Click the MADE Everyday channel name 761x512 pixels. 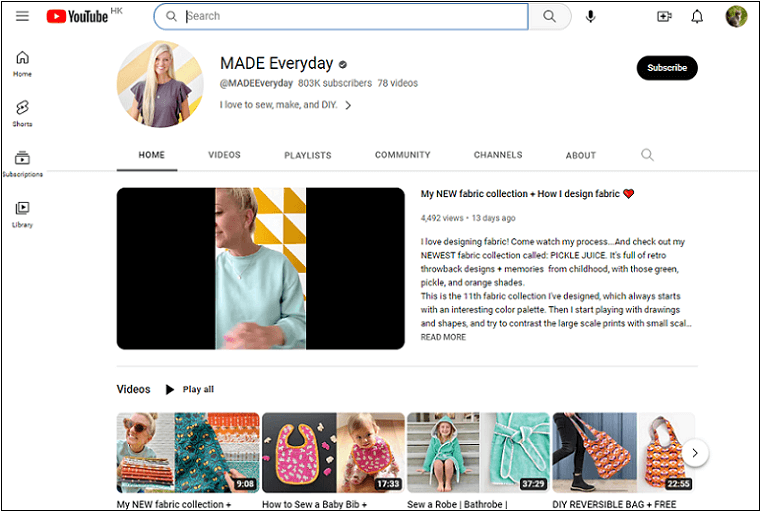pyautogui.click(x=277, y=64)
